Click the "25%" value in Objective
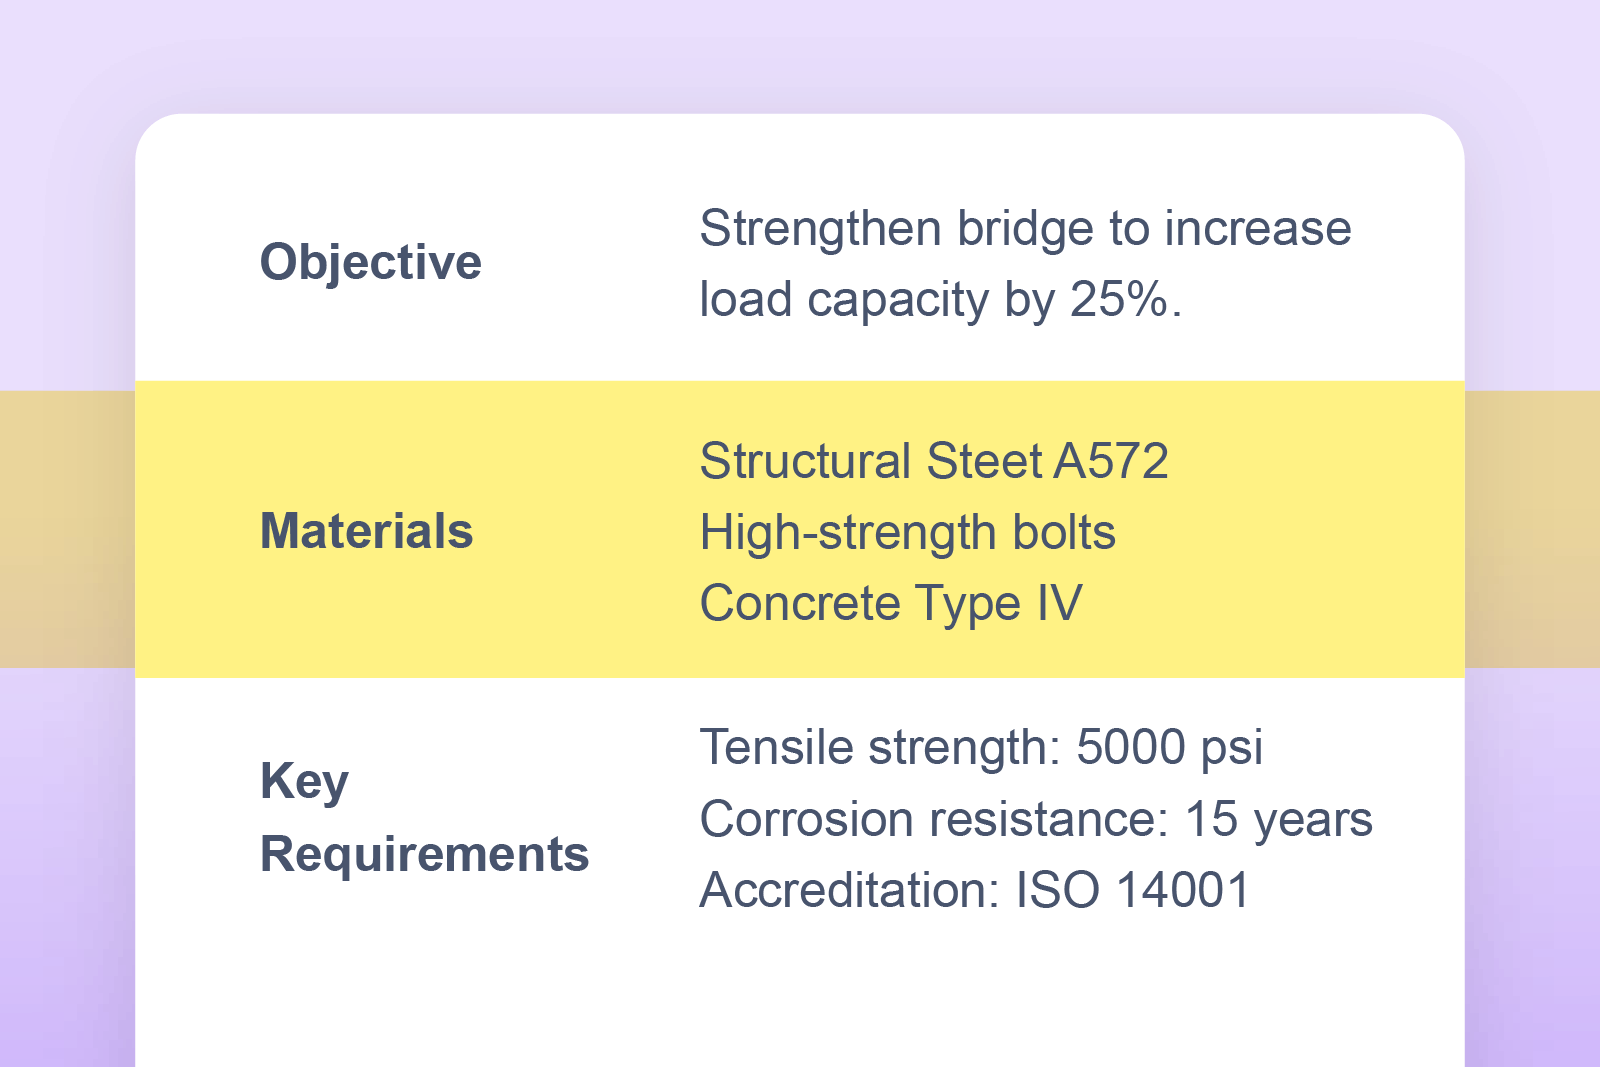 coord(1118,299)
